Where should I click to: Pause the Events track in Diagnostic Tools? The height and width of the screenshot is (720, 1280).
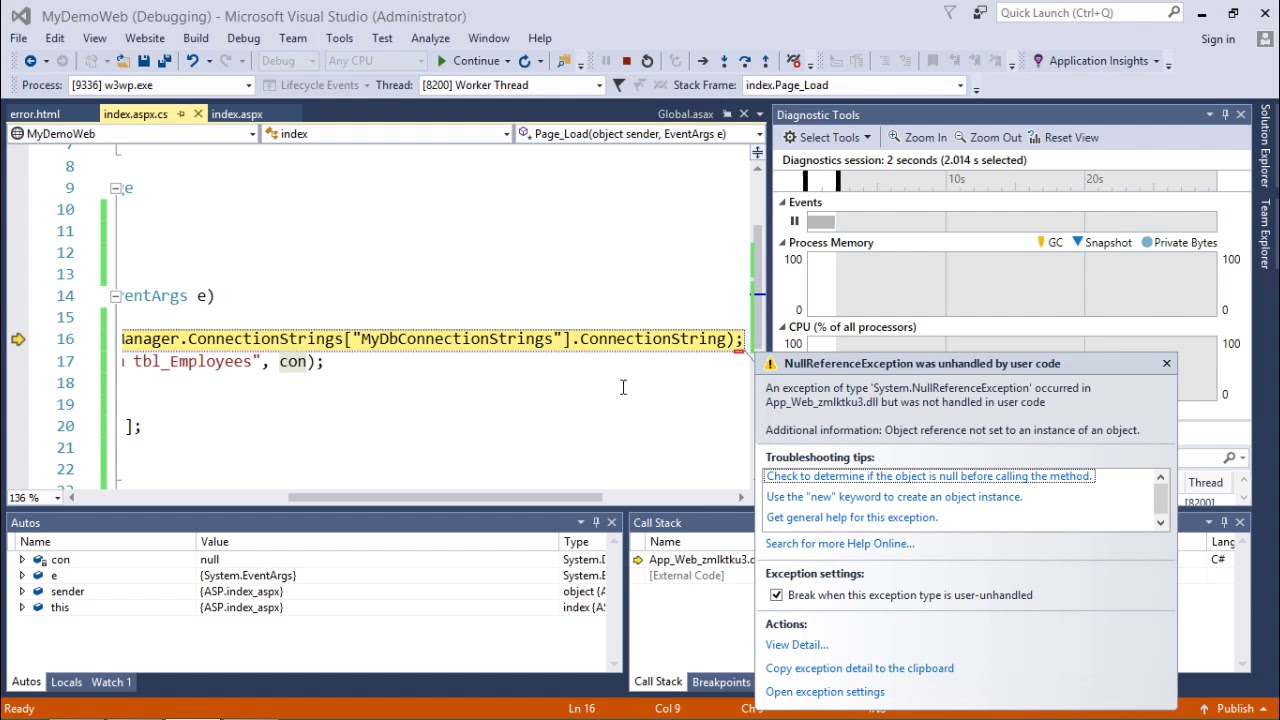[795, 221]
